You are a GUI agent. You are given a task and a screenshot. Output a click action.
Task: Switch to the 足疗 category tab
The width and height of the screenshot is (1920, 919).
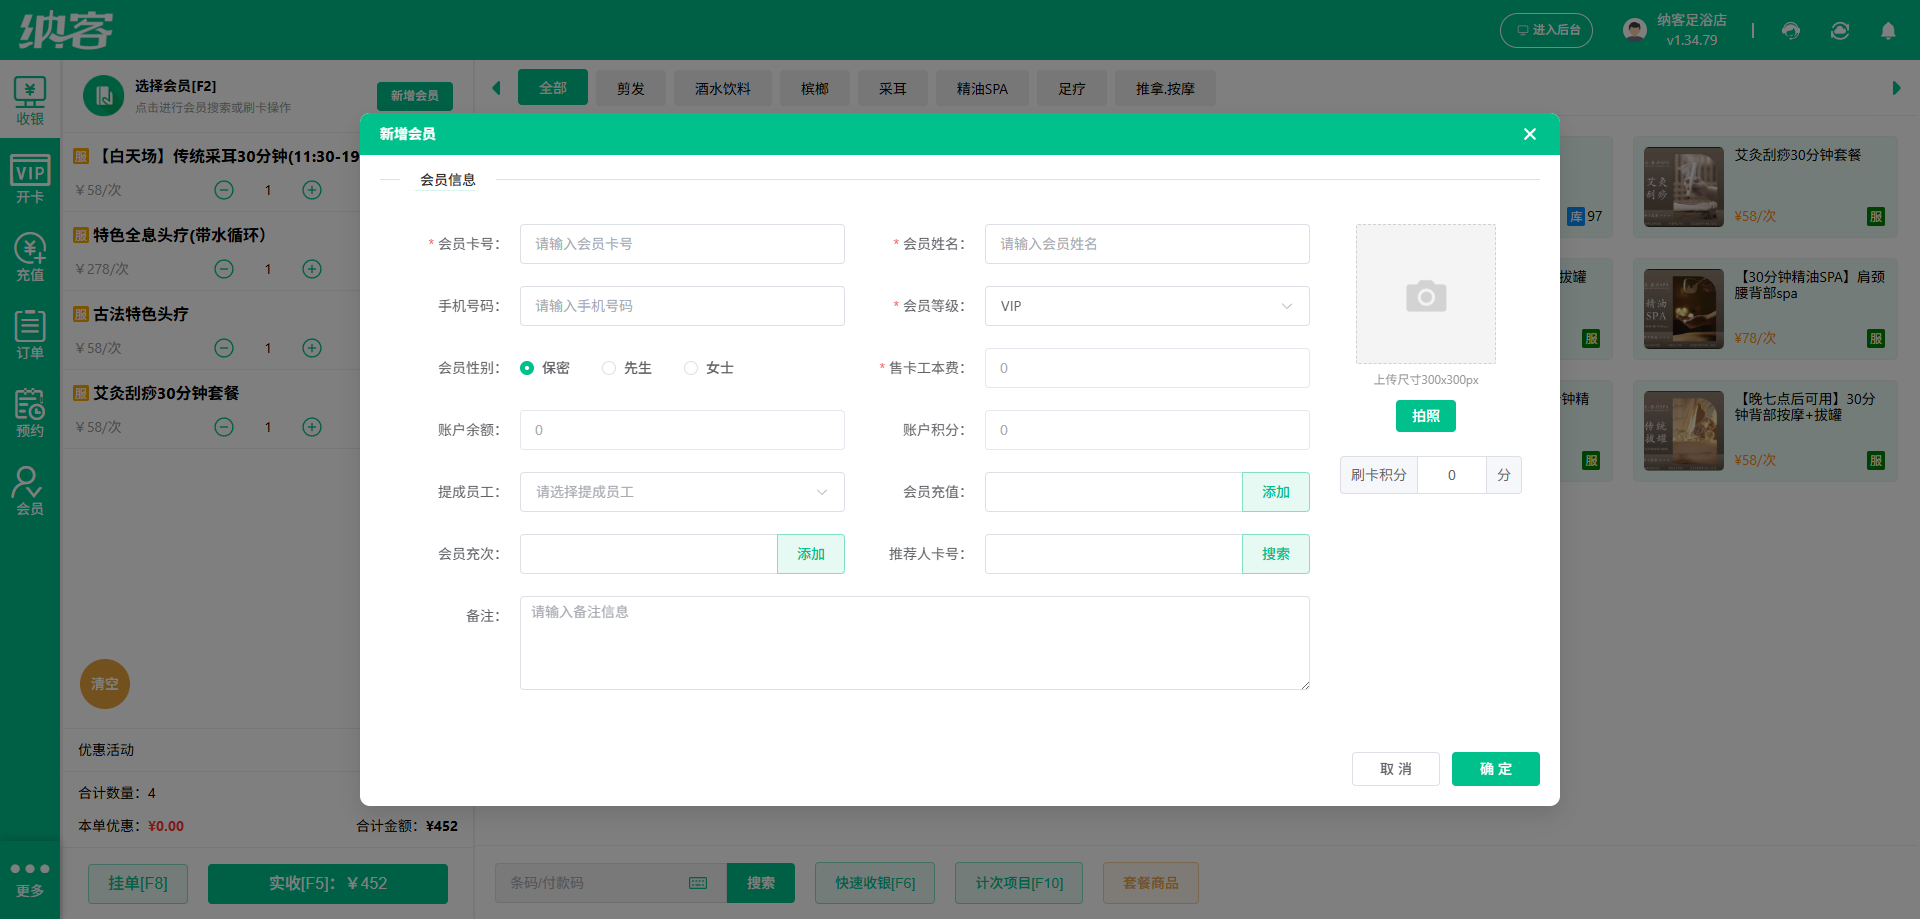point(1072,88)
